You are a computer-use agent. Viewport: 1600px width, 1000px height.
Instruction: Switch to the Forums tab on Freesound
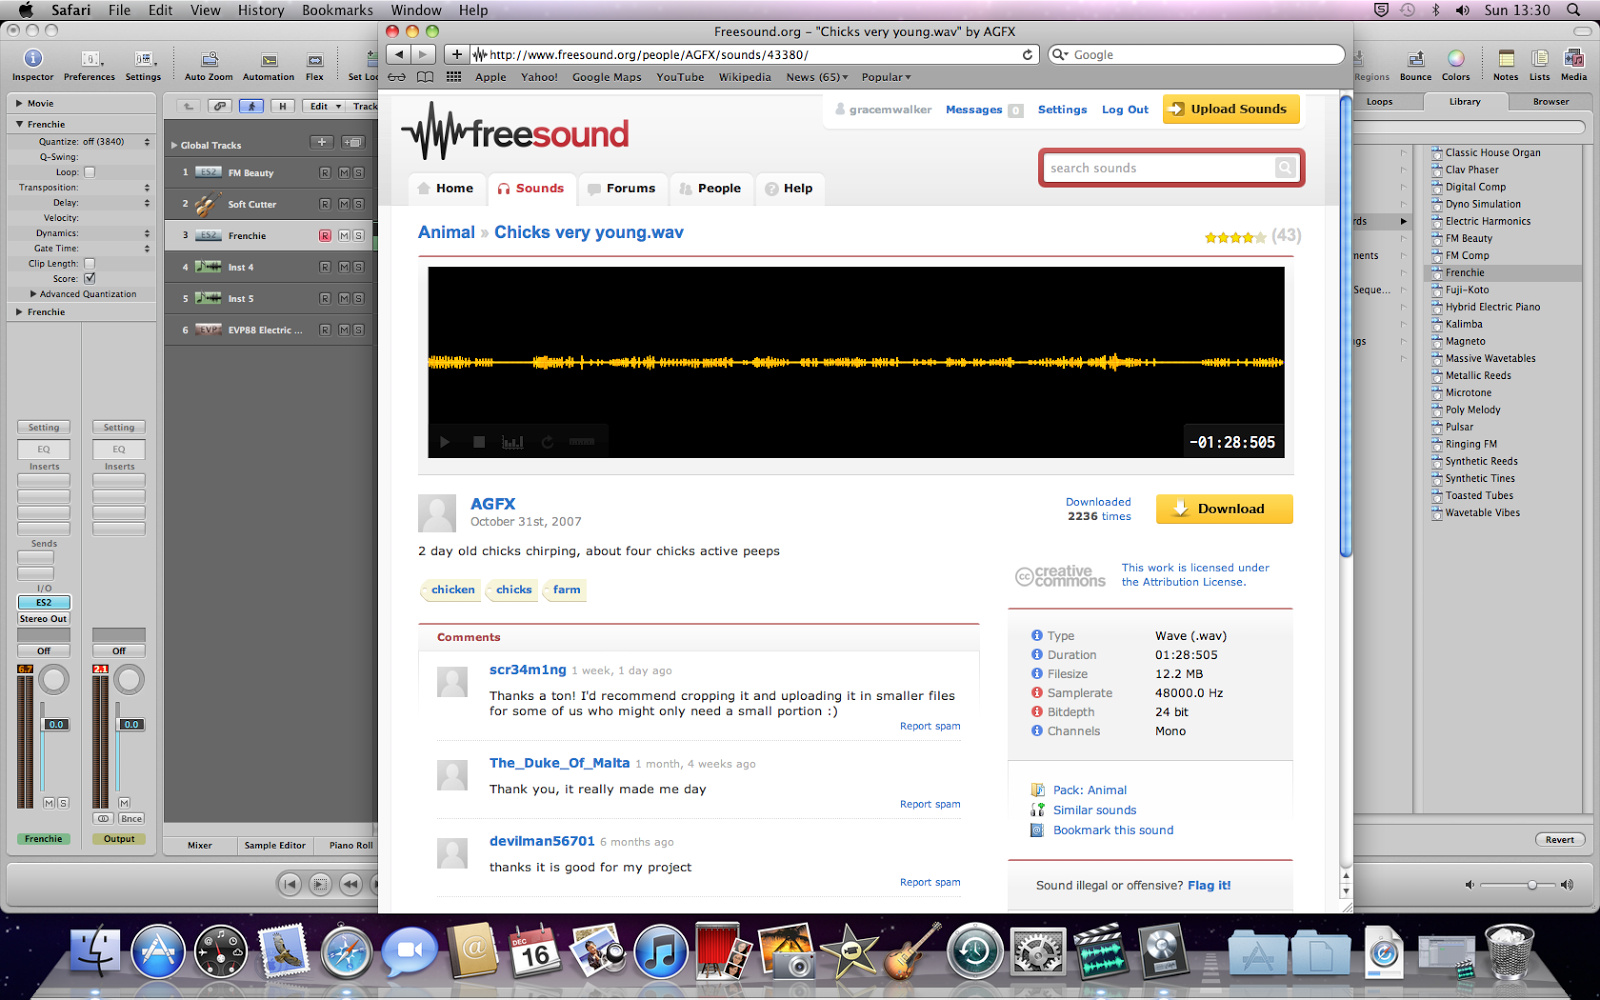click(623, 188)
